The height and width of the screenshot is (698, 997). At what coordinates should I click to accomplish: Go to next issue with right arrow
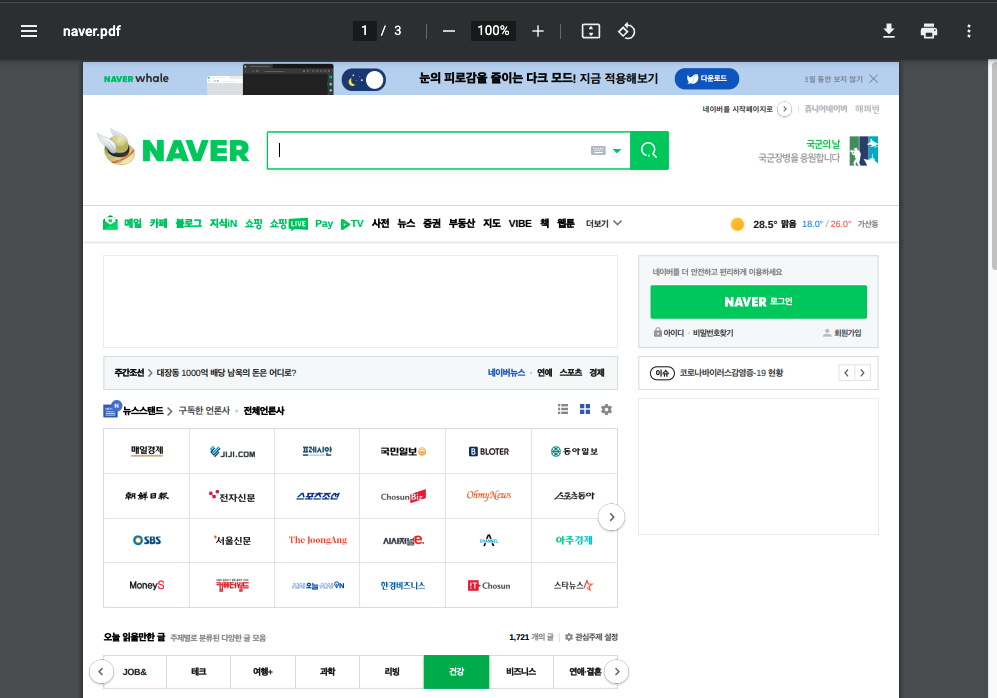tap(863, 373)
